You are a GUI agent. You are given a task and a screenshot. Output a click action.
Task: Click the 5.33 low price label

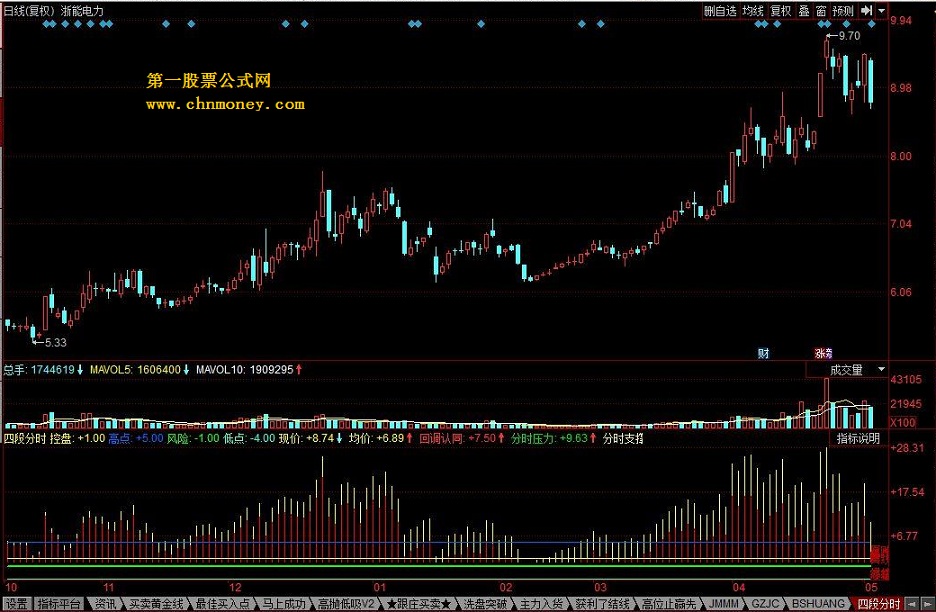tap(56, 343)
